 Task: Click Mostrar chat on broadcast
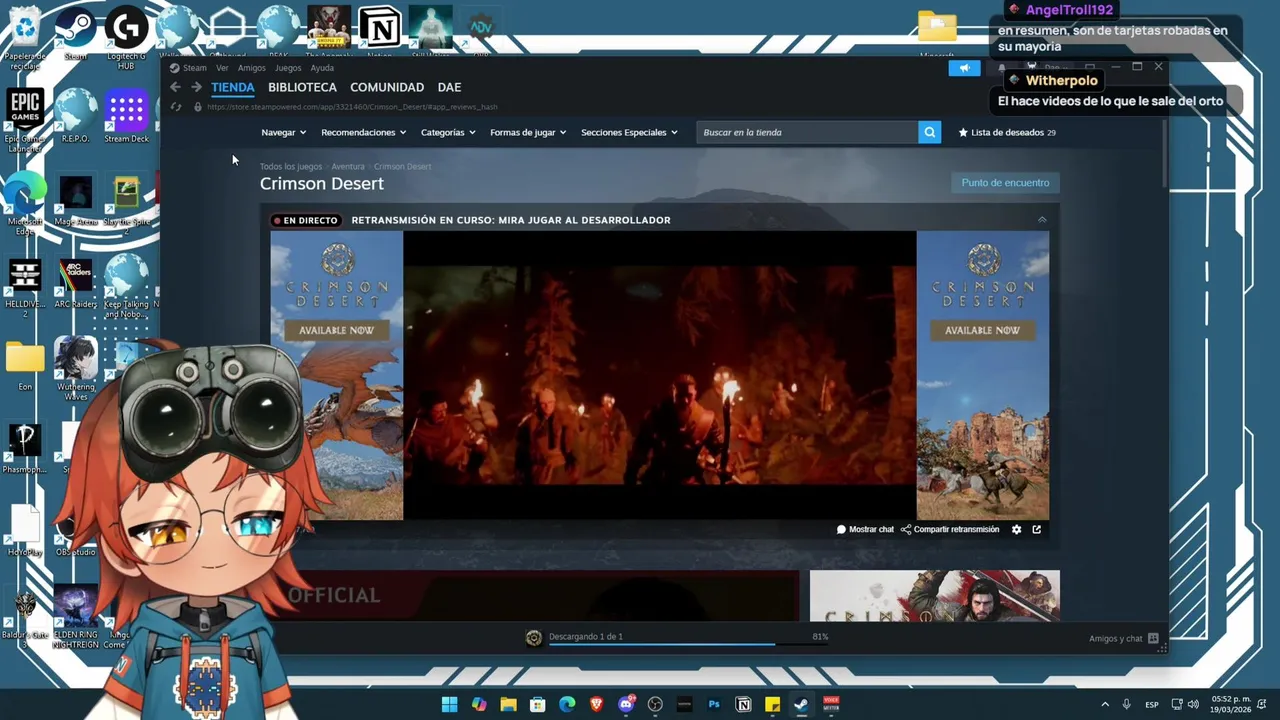[x=865, y=530]
